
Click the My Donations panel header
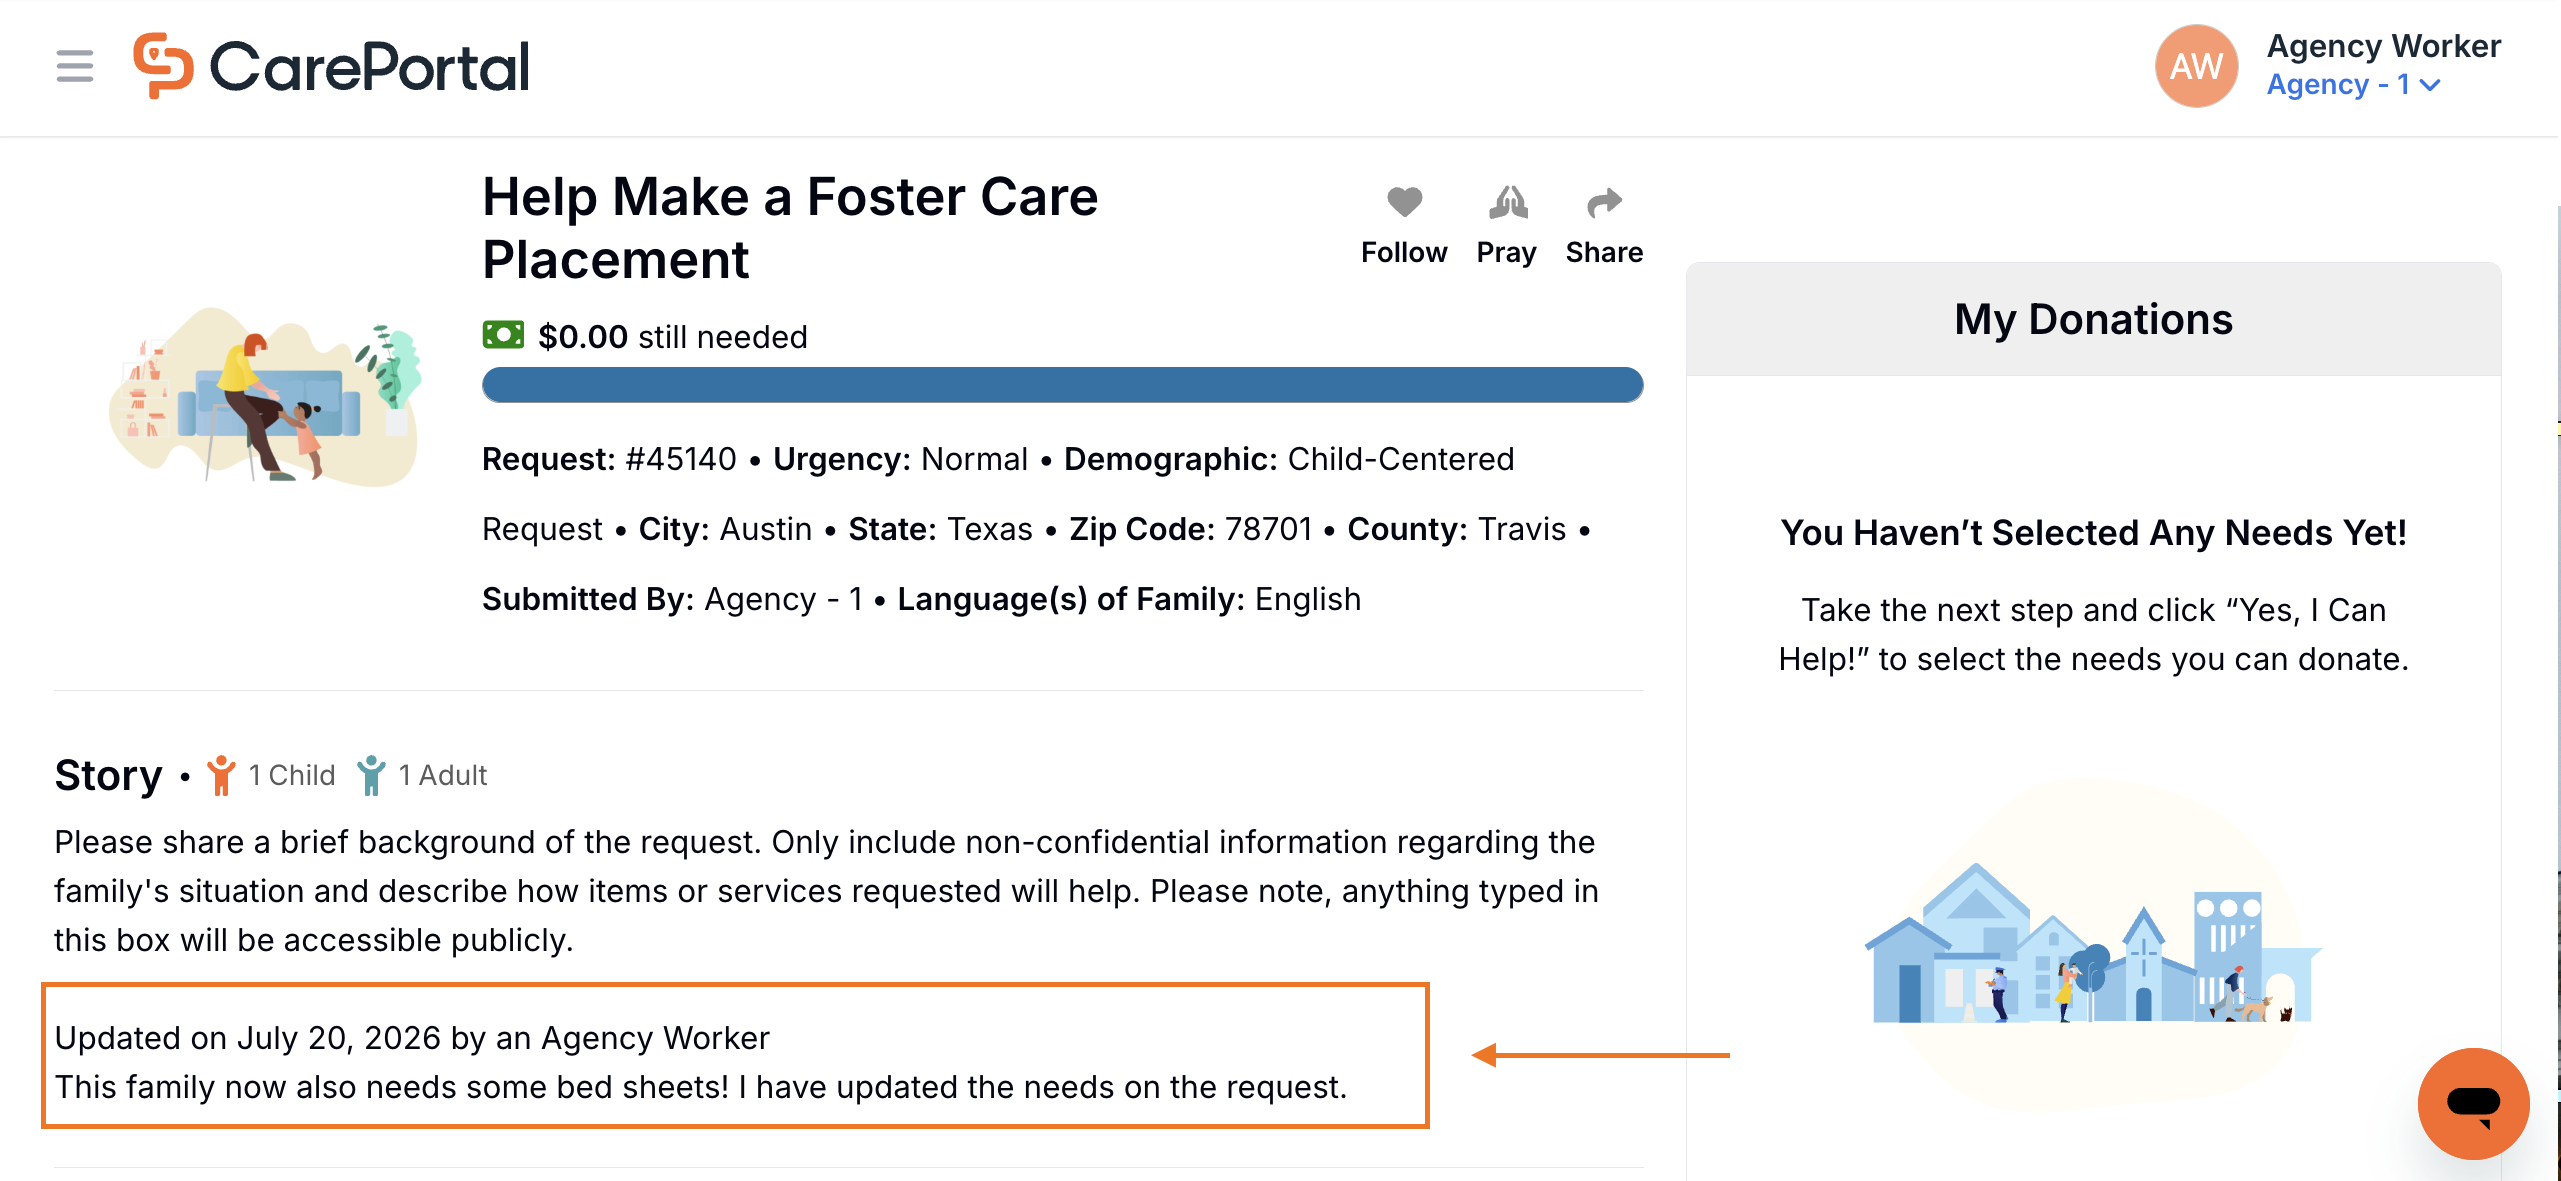click(x=2093, y=319)
